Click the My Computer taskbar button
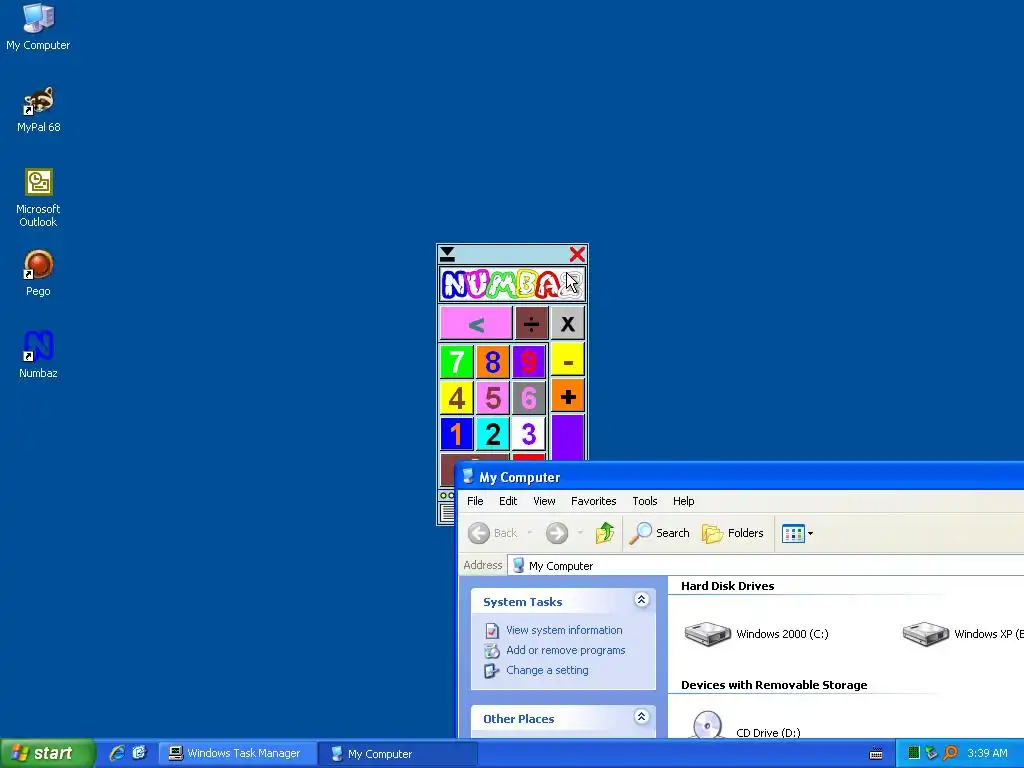 point(398,754)
